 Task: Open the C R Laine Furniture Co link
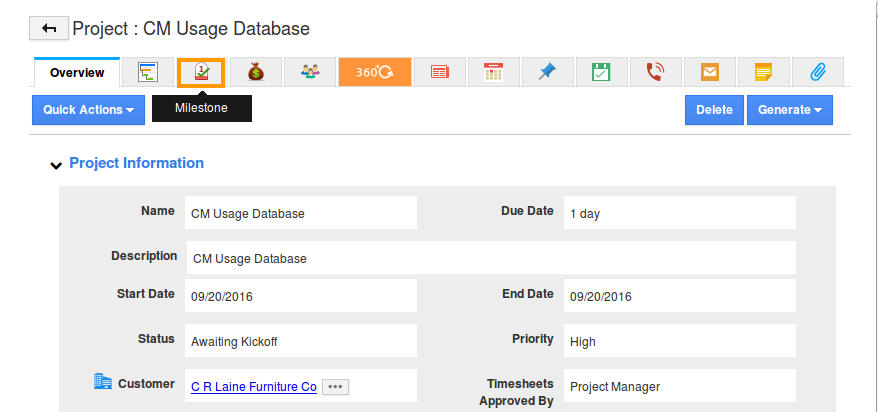click(x=254, y=387)
